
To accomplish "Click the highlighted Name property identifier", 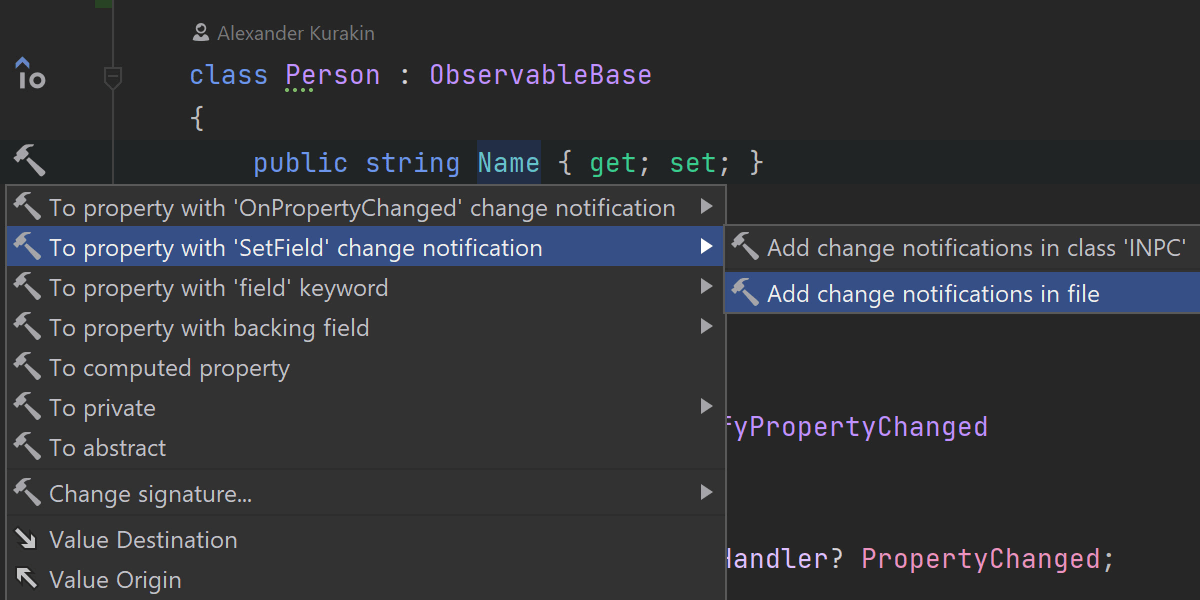I will click(508, 163).
